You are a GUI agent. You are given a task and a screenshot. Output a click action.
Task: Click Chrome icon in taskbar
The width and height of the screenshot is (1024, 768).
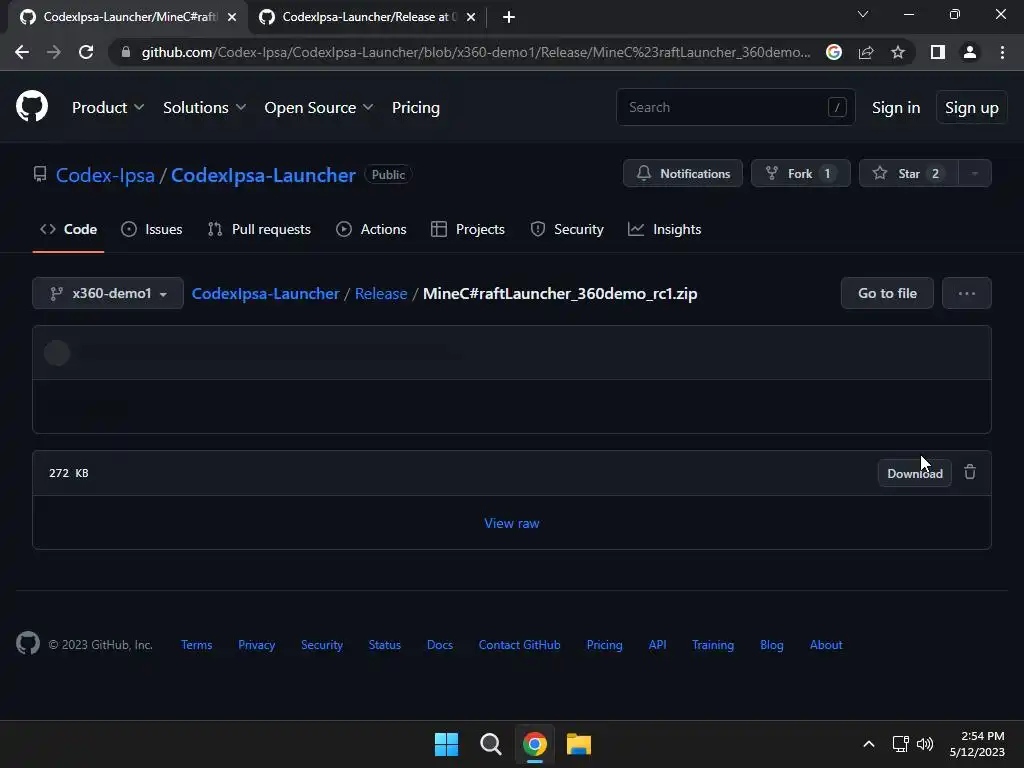pos(535,744)
